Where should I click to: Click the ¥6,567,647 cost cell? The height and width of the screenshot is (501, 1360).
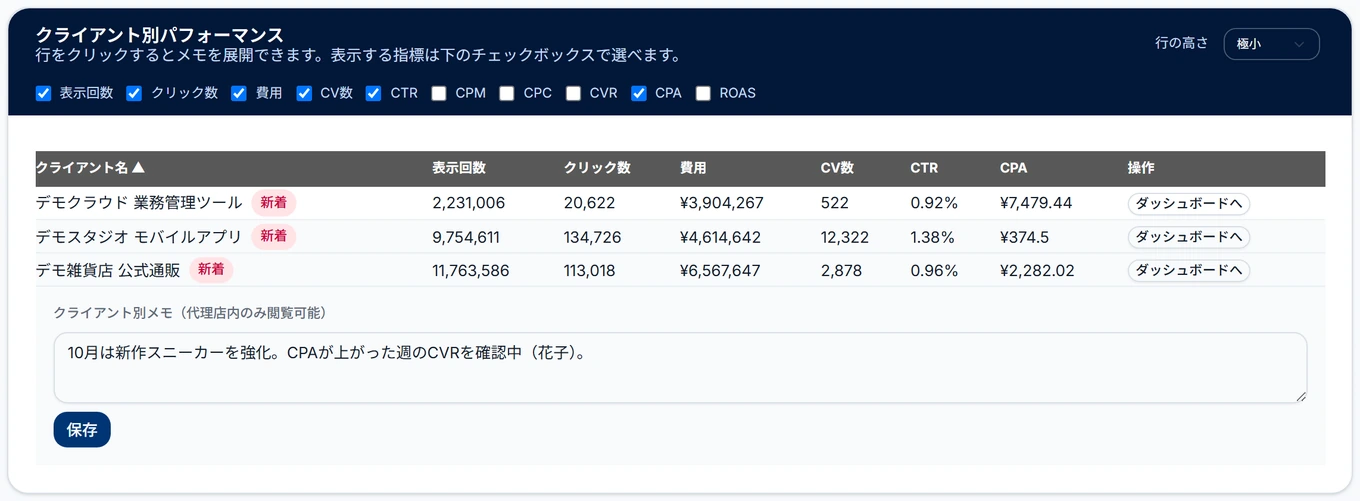click(x=721, y=270)
